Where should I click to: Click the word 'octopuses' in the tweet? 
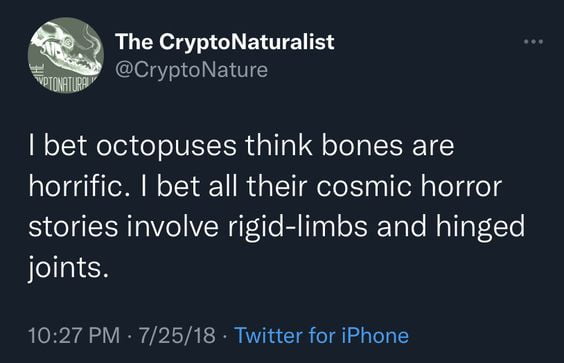click(x=166, y=146)
